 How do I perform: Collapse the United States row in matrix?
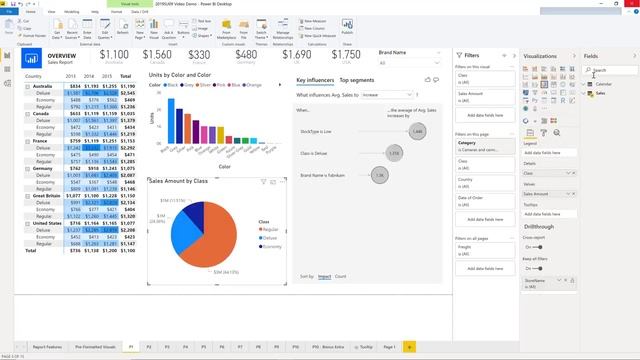tap(27, 224)
